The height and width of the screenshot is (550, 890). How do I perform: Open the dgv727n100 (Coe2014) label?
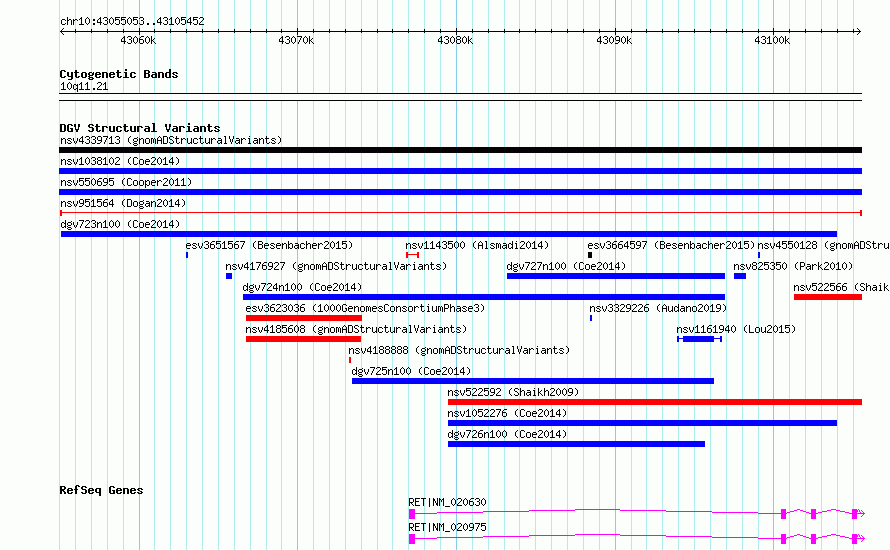point(566,266)
